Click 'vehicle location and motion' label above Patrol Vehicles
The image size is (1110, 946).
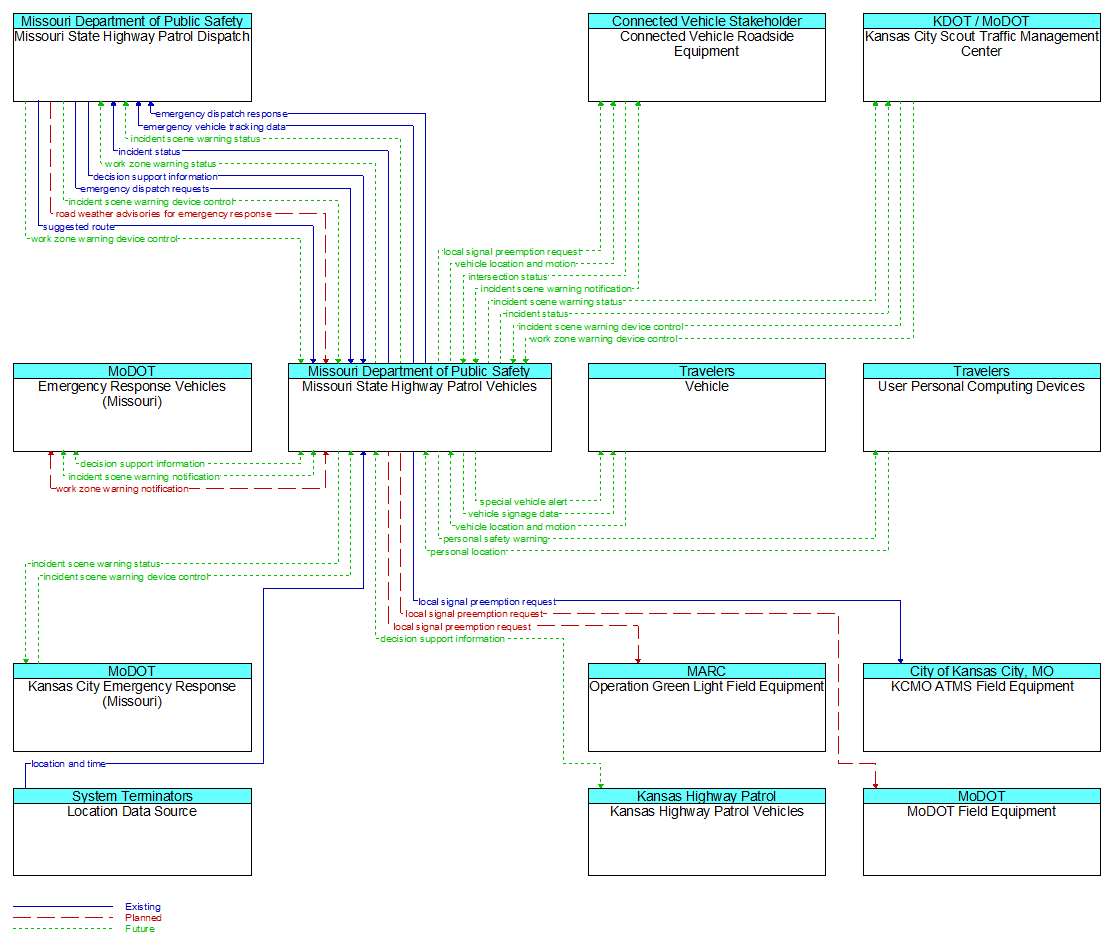click(x=515, y=264)
